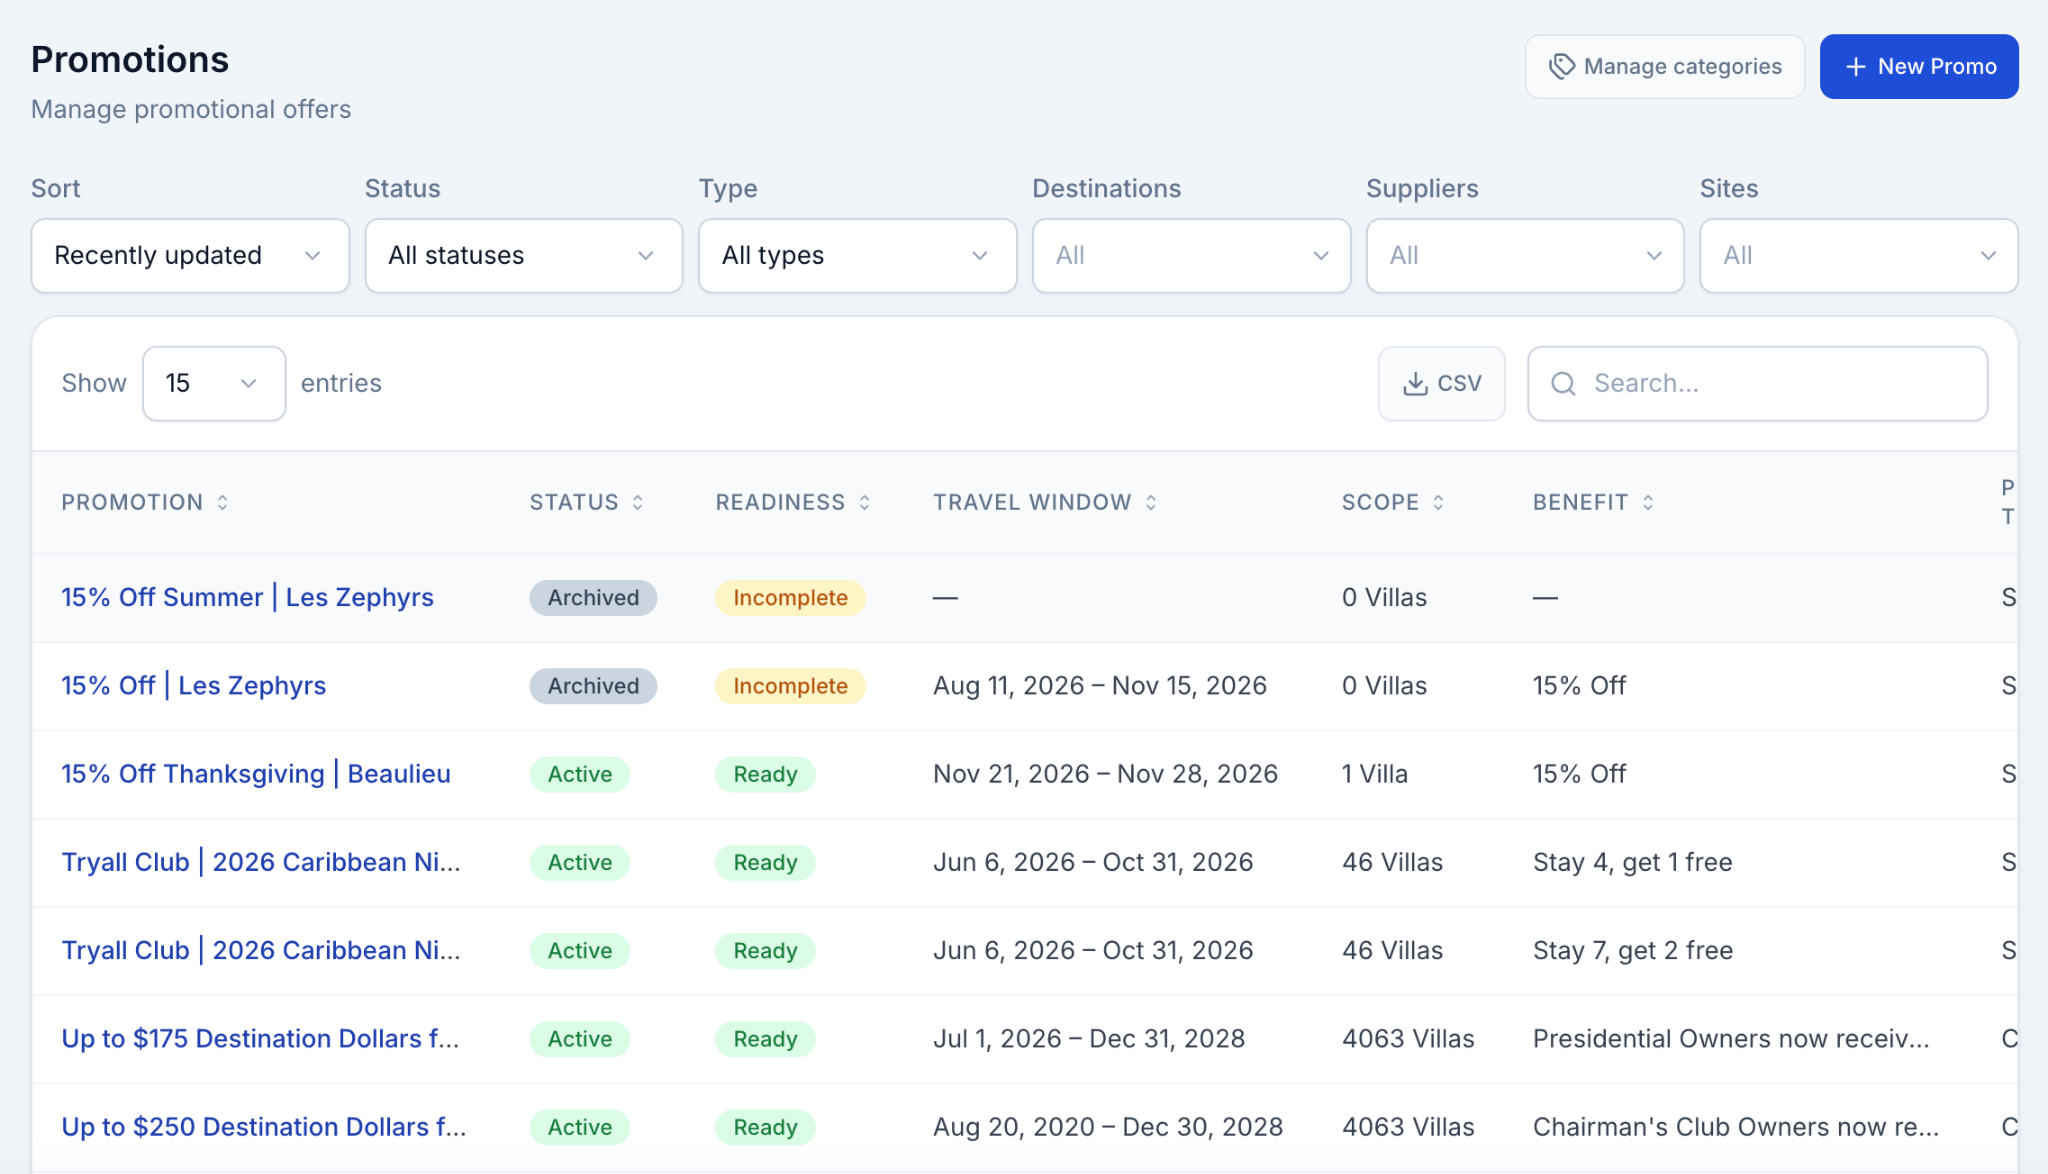Open the Recently updated sort dropdown

[x=190, y=256]
